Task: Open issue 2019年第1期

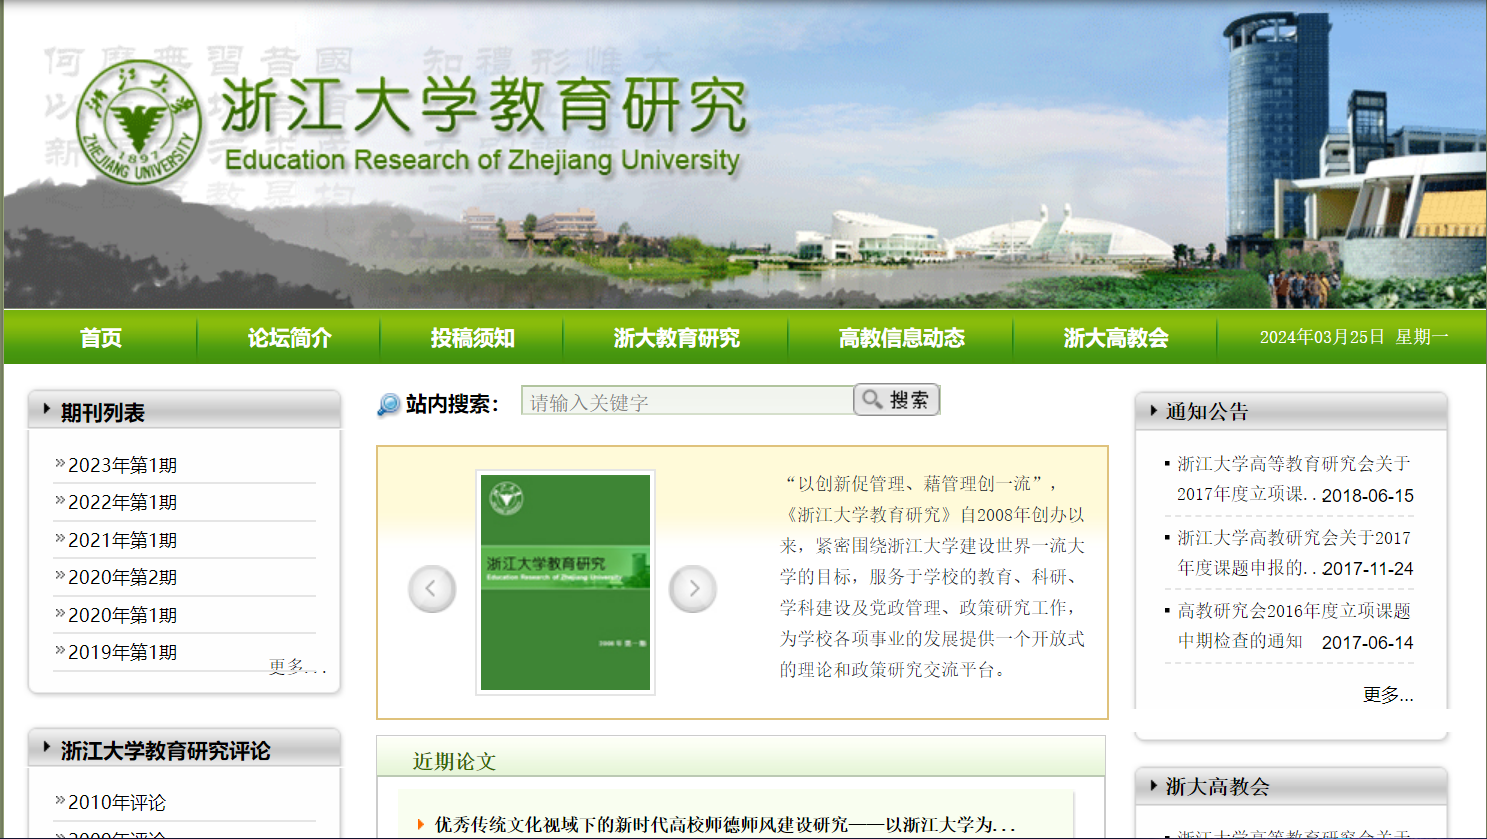Action: tap(122, 652)
